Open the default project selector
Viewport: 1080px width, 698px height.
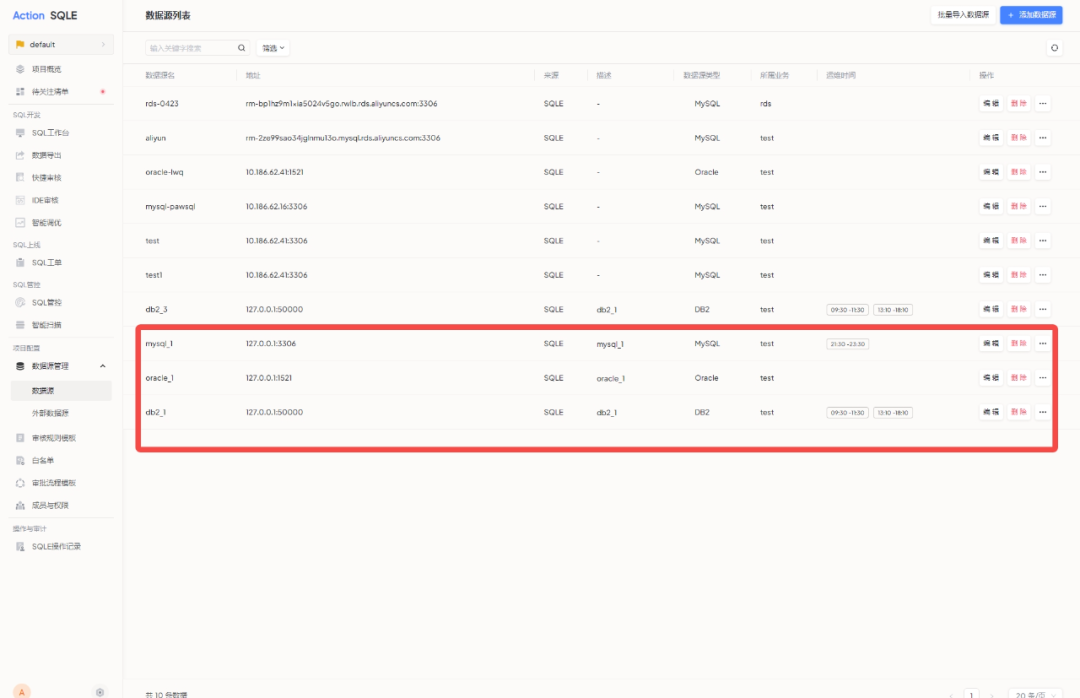(61, 44)
